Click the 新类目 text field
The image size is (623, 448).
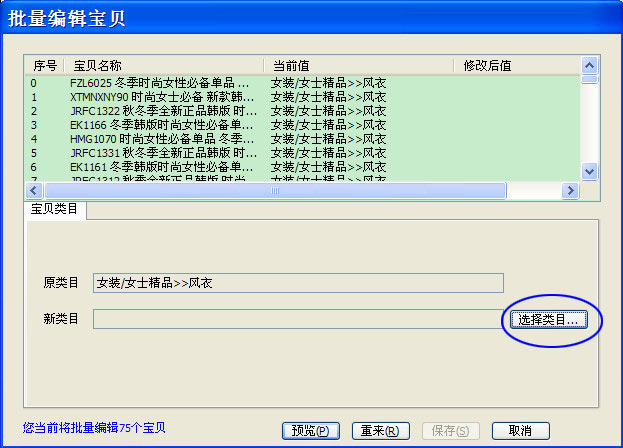[x=298, y=320]
